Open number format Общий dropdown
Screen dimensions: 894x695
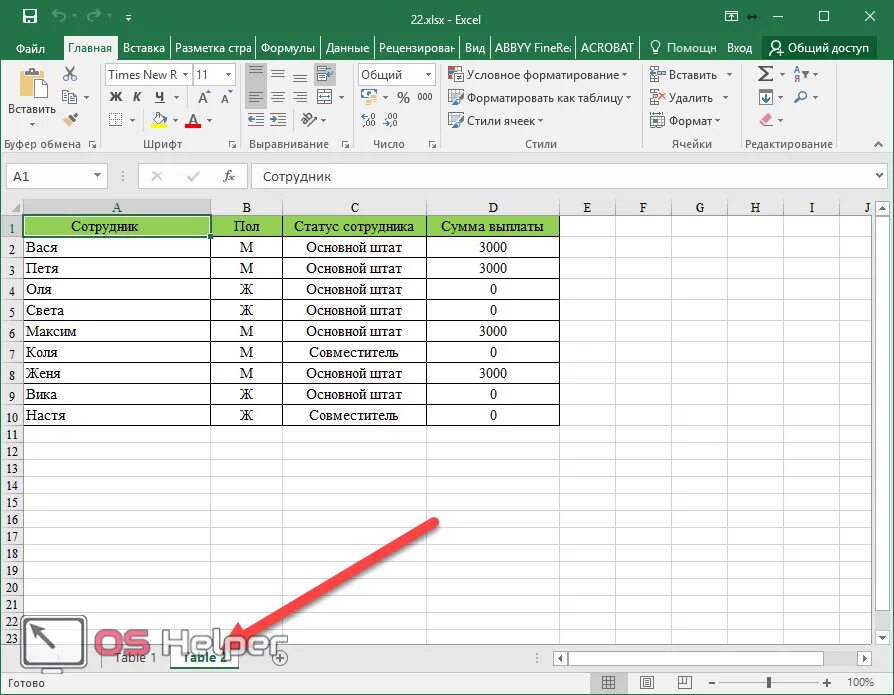click(x=428, y=75)
